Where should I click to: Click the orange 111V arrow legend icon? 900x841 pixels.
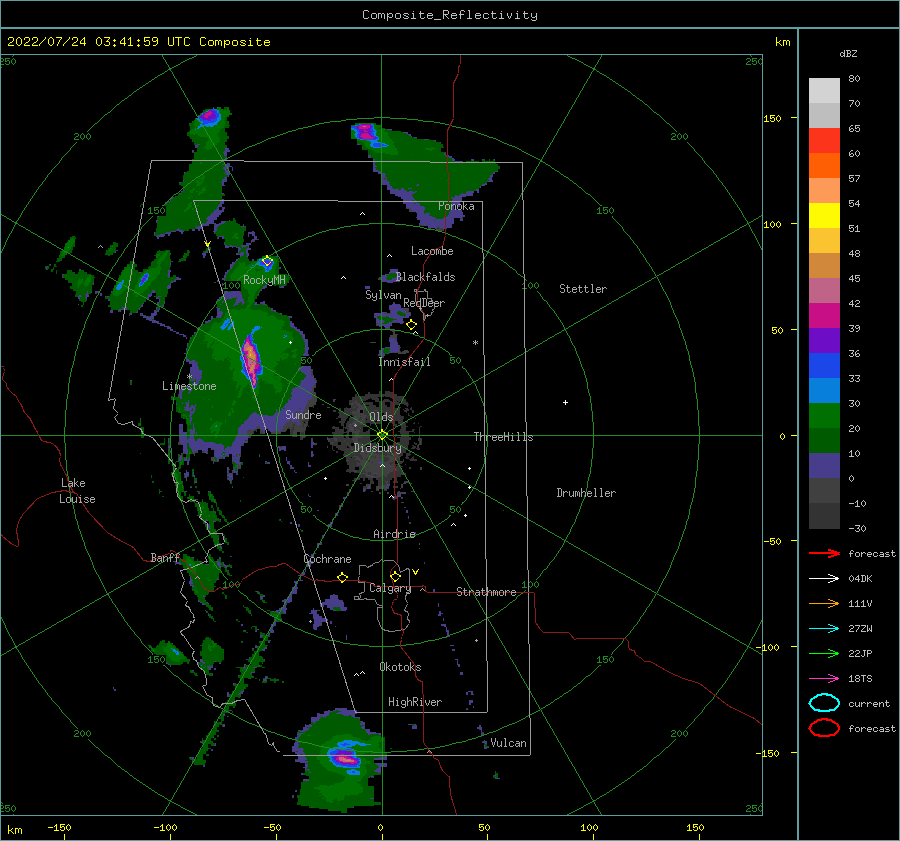tap(824, 603)
